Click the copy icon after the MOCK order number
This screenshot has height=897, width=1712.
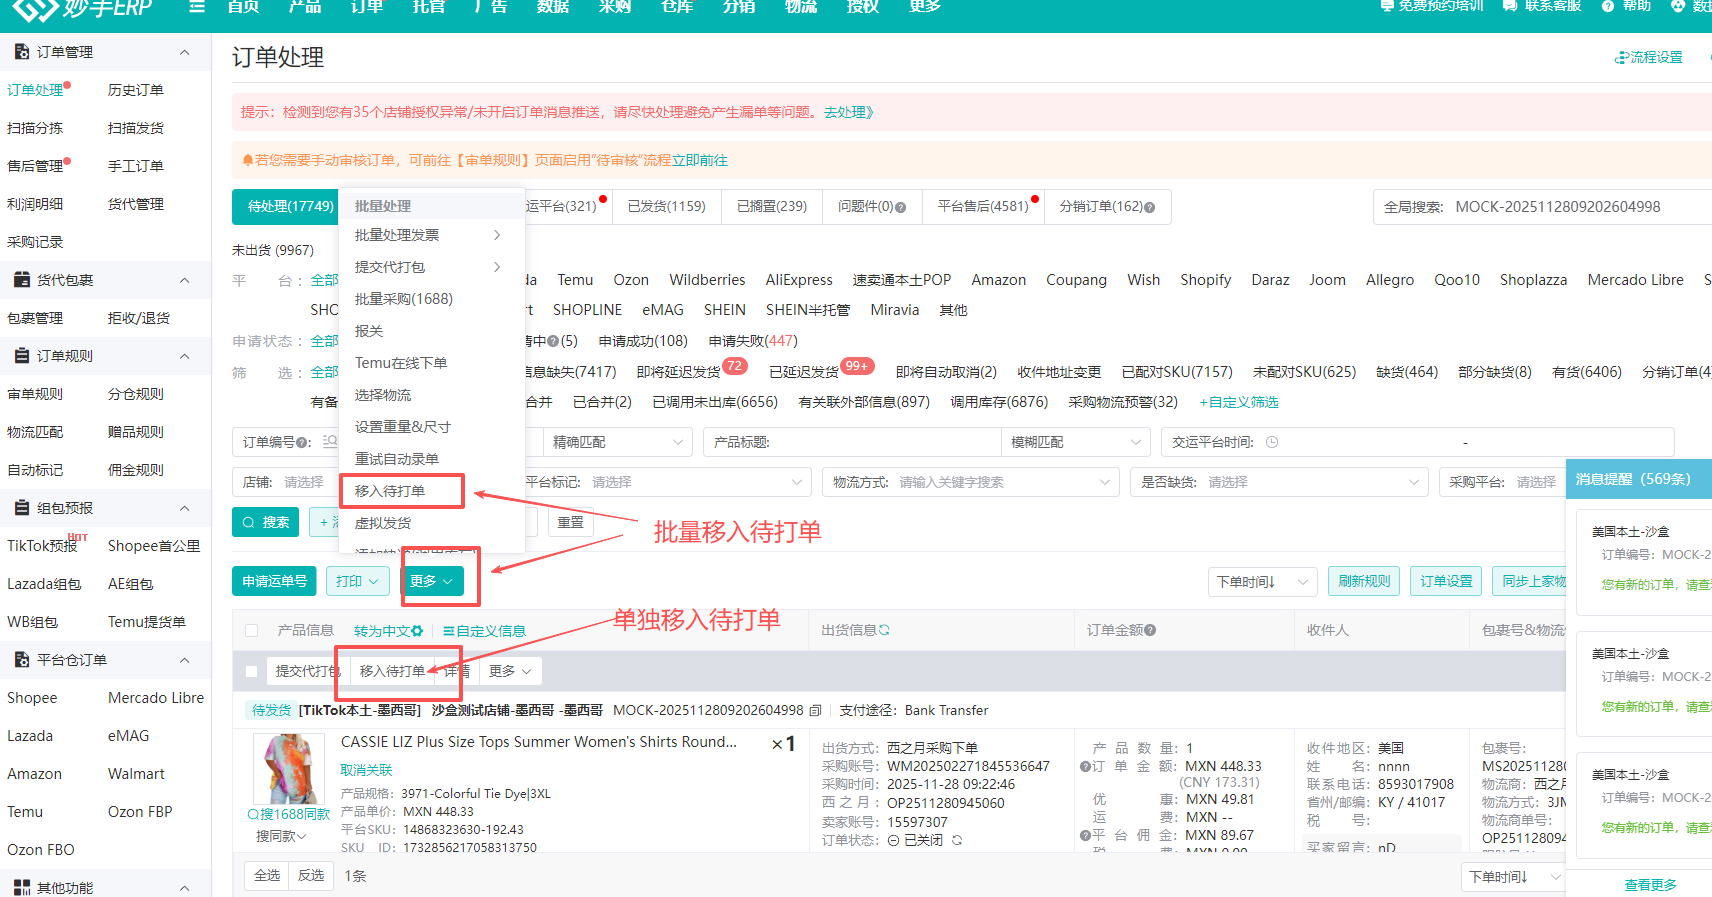pos(815,710)
